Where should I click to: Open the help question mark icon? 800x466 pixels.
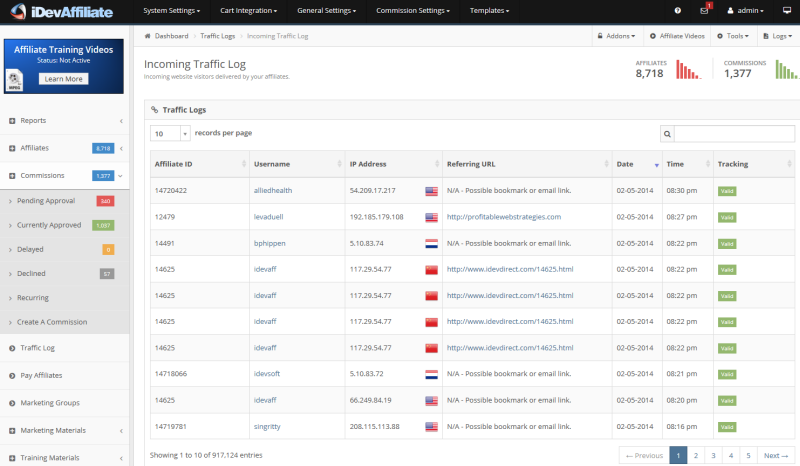678,11
